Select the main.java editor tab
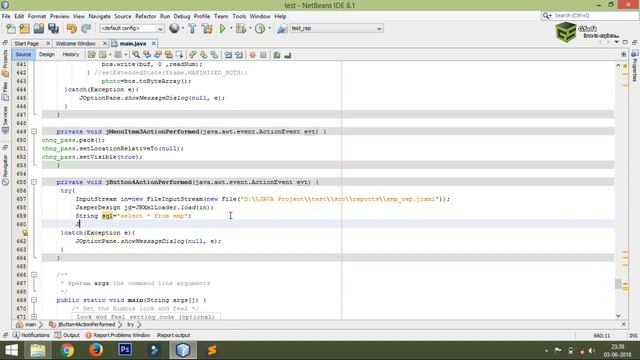The width and height of the screenshot is (640, 360). point(133,43)
